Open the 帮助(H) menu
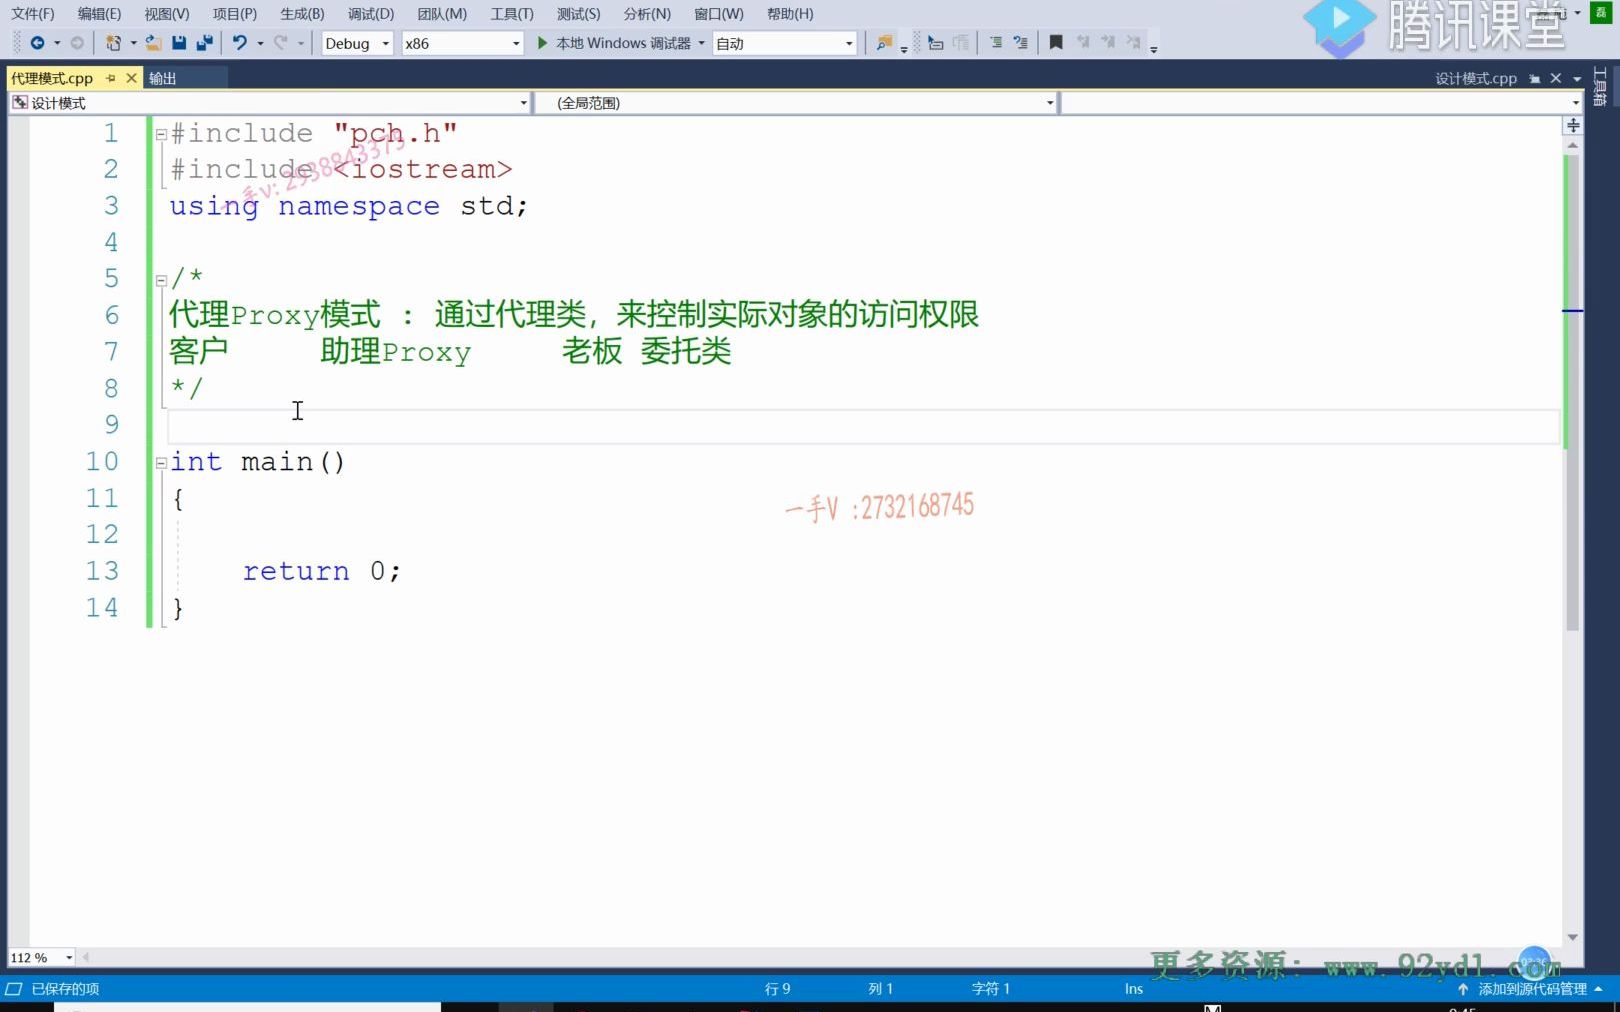This screenshot has height=1012, width=1620. pos(790,14)
